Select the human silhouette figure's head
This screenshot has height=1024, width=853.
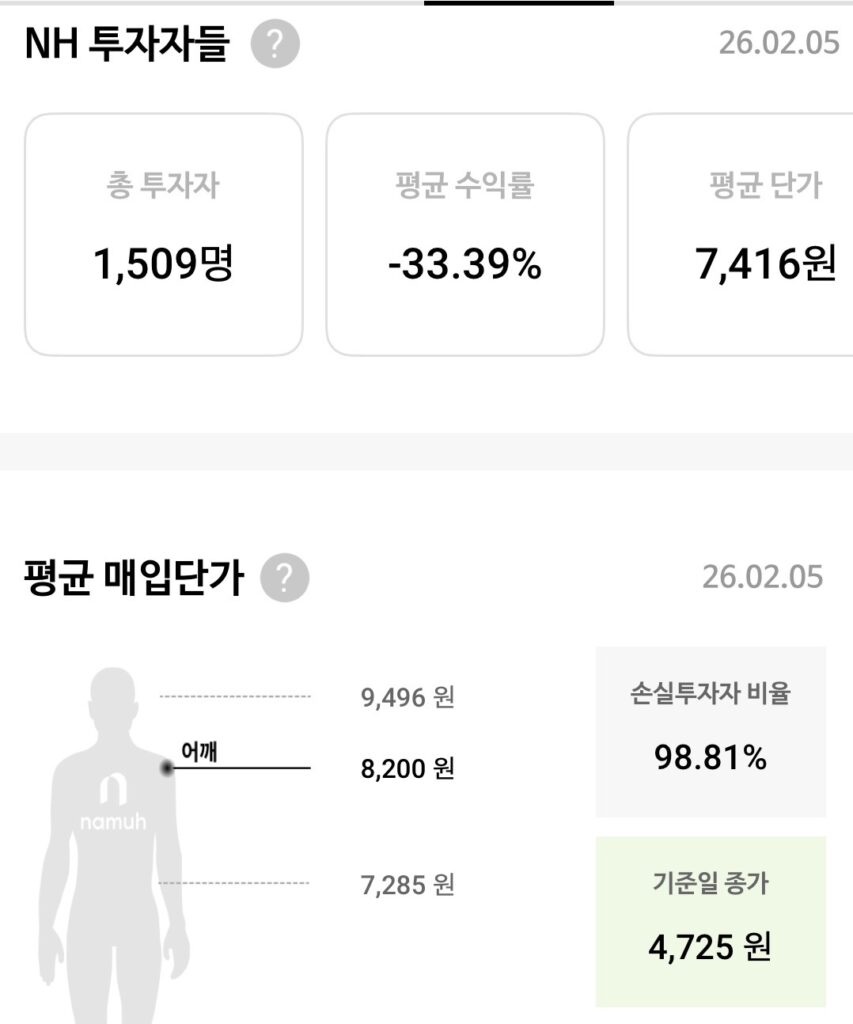point(112,700)
